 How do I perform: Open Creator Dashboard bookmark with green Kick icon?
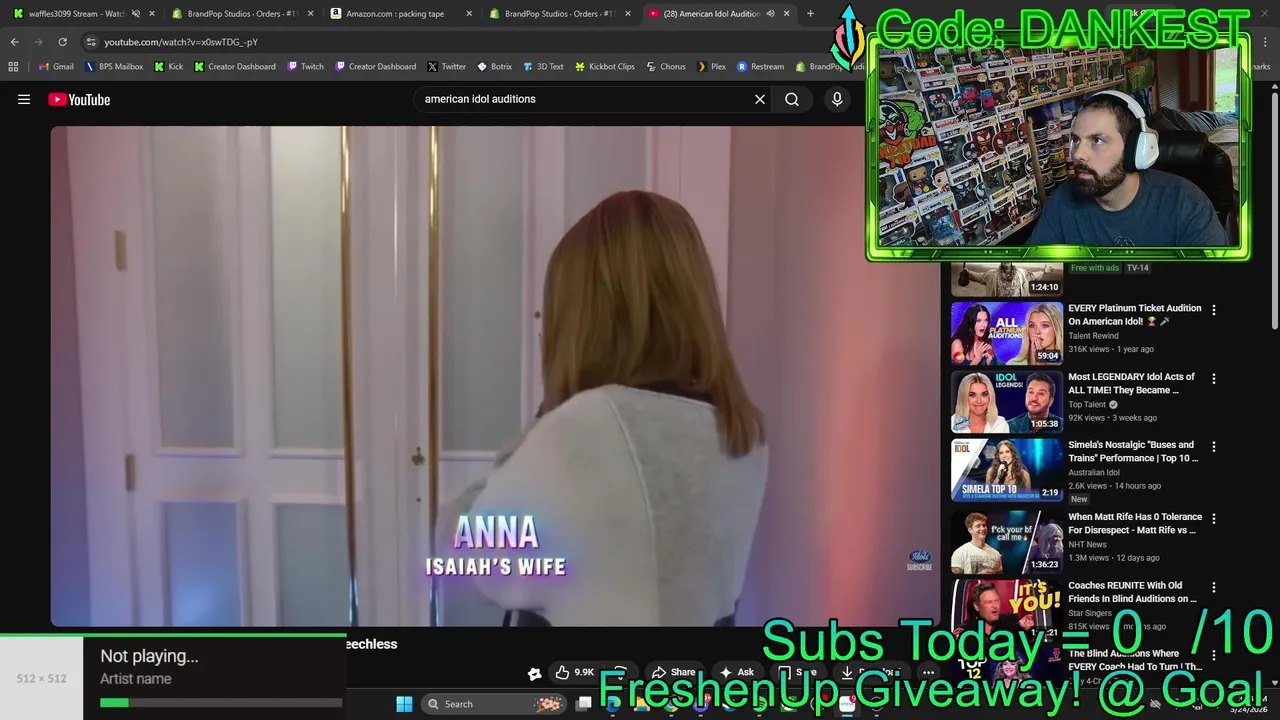(x=234, y=67)
